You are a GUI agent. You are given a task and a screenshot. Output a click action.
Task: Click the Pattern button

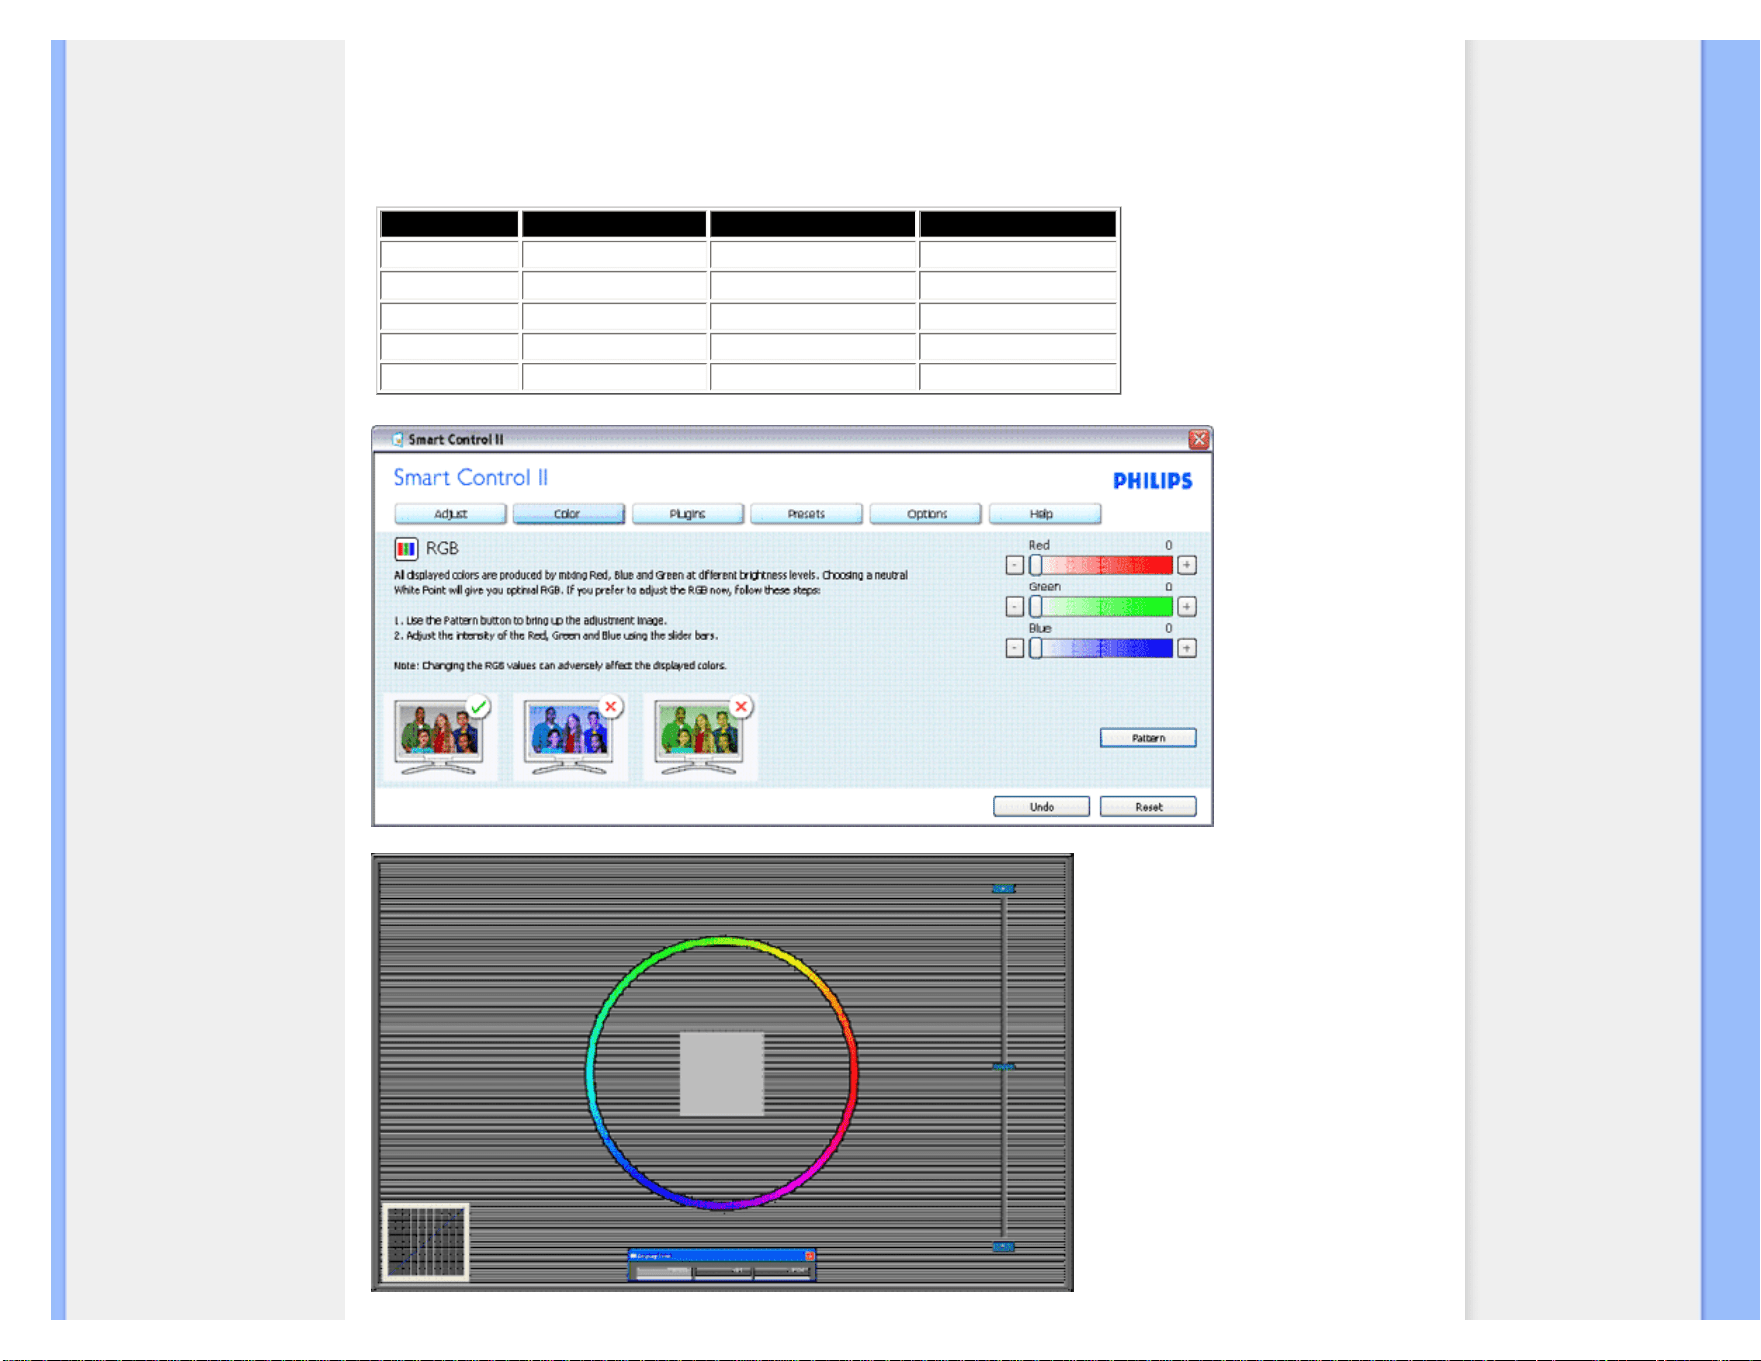(x=1148, y=738)
